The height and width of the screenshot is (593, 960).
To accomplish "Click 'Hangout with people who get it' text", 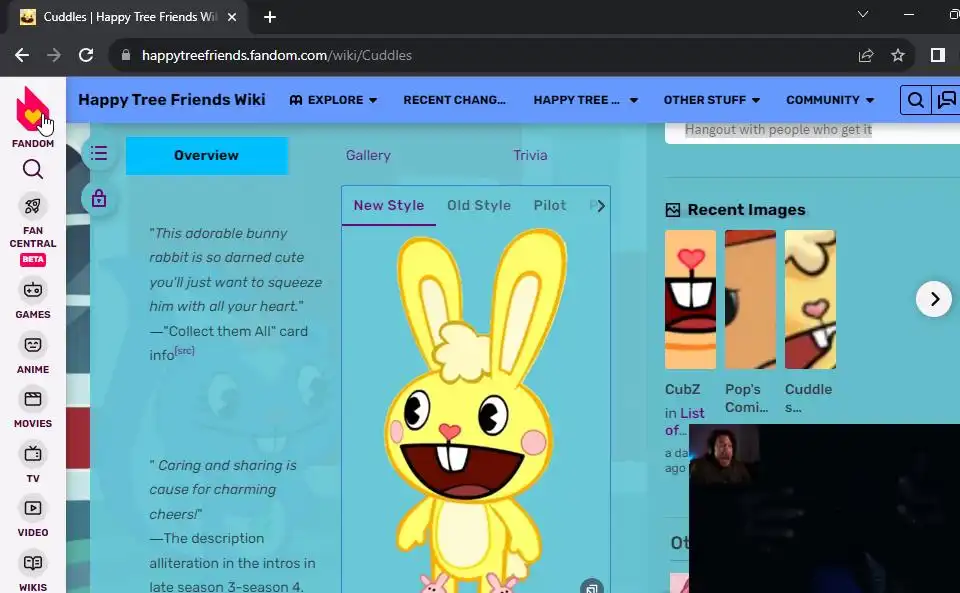I will click(778, 130).
